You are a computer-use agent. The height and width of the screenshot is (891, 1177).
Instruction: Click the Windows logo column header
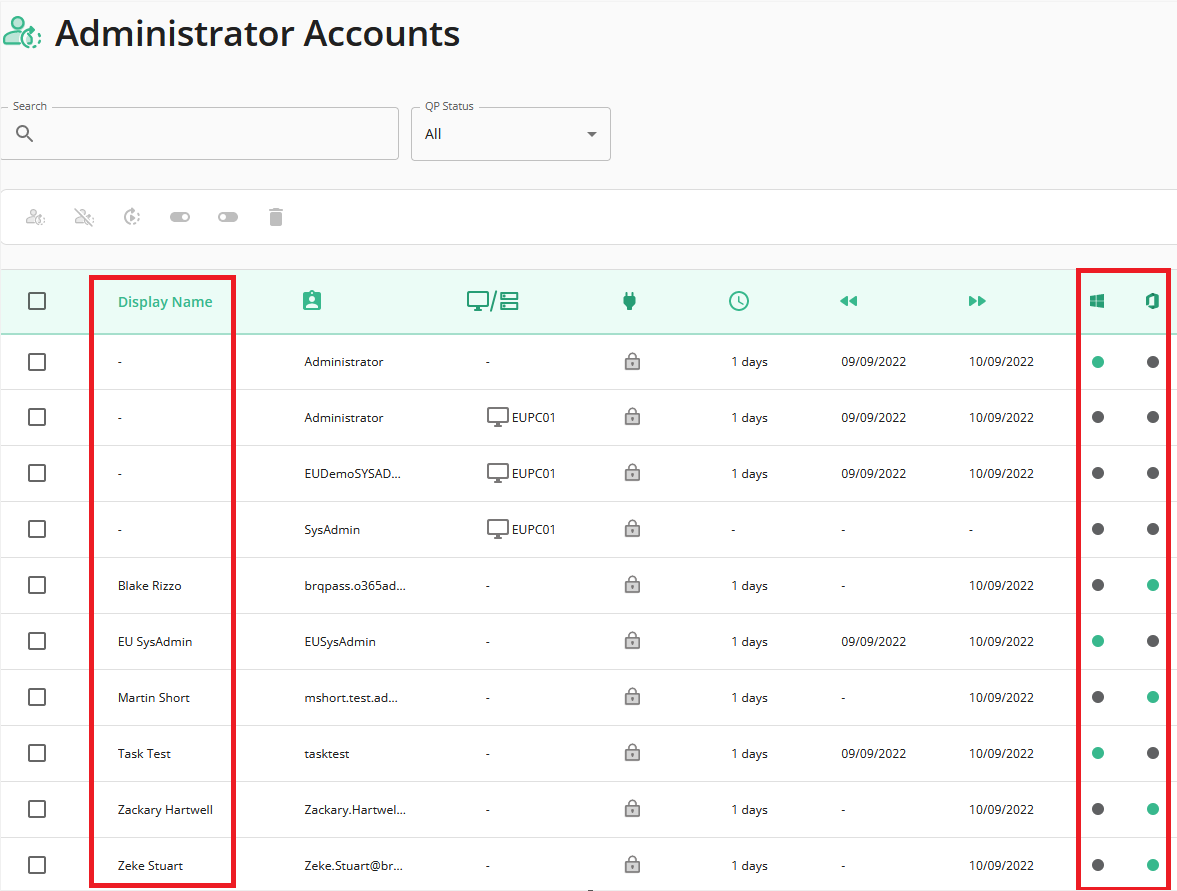tap(1097, 301)
